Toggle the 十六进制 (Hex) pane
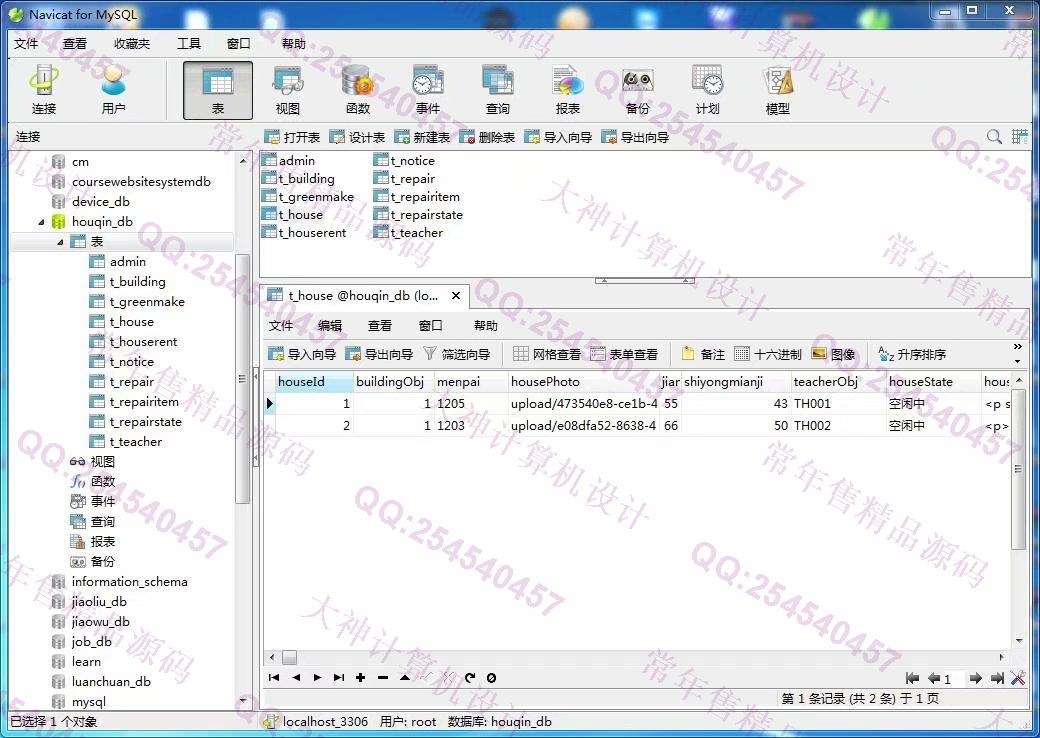The height and width of the screenshot is (738, 1040). pos(768,354)
